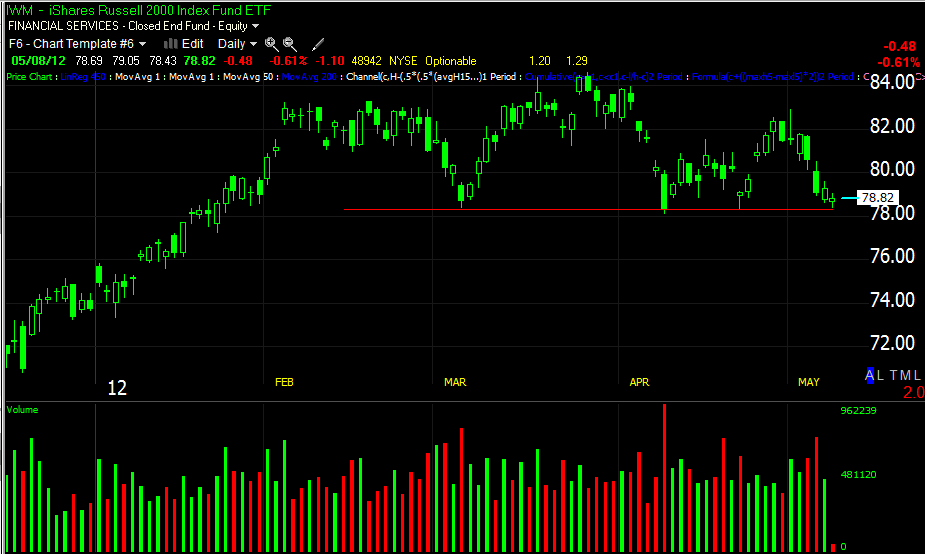Screen dimensions: 925x554
Task: Click the 12 year label on time axis
Action: [117, 388]
